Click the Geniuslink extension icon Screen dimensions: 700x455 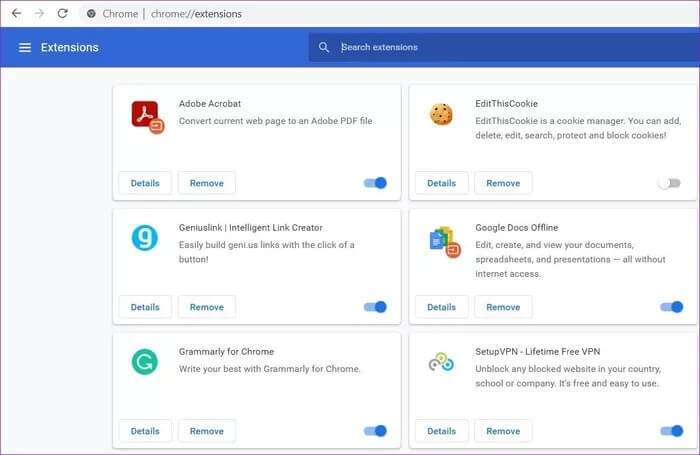coord(145,238)
